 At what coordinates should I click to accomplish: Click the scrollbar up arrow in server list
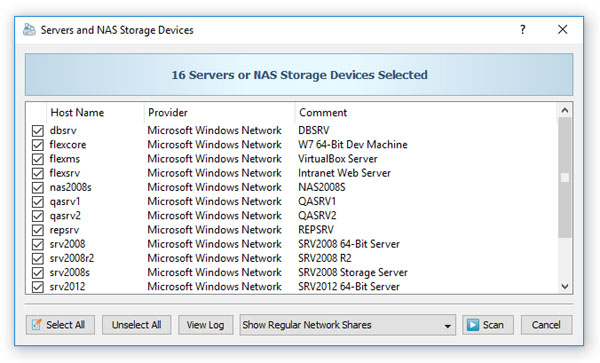coord(565,111)
